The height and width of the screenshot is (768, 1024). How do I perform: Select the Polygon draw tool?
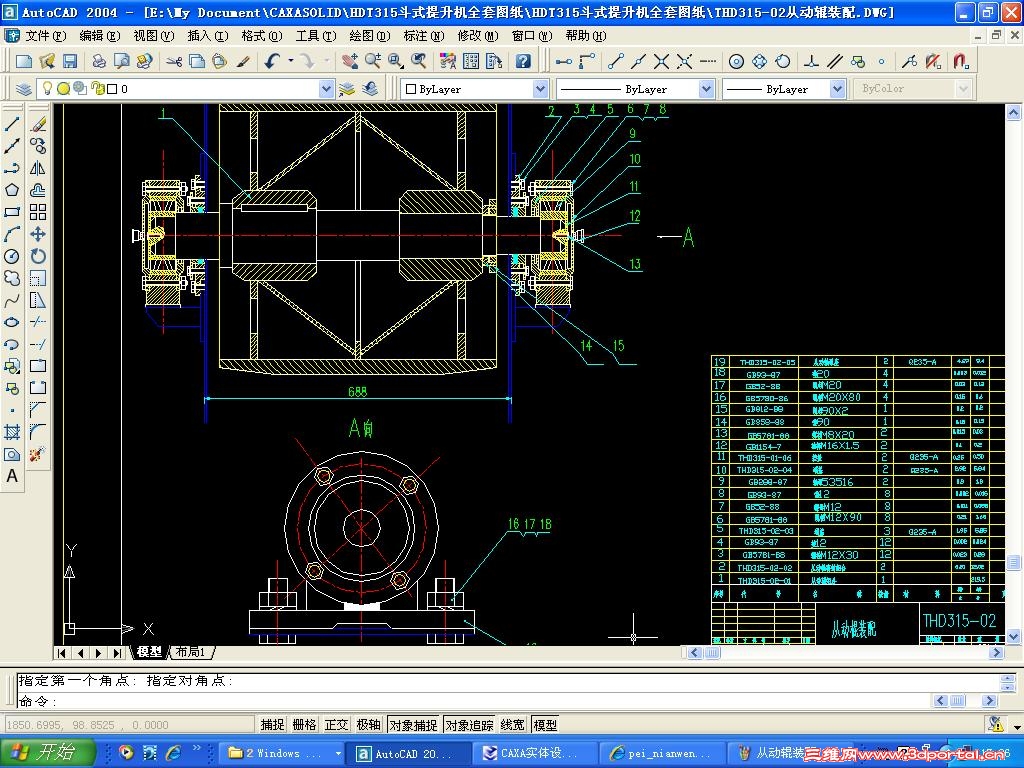pyautogui.click(x=12, y=190)
